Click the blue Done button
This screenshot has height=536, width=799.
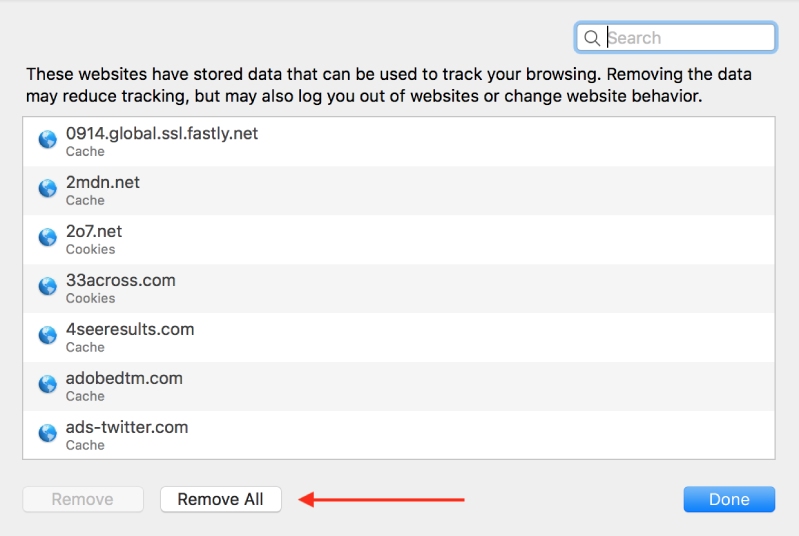click(729, 499)
